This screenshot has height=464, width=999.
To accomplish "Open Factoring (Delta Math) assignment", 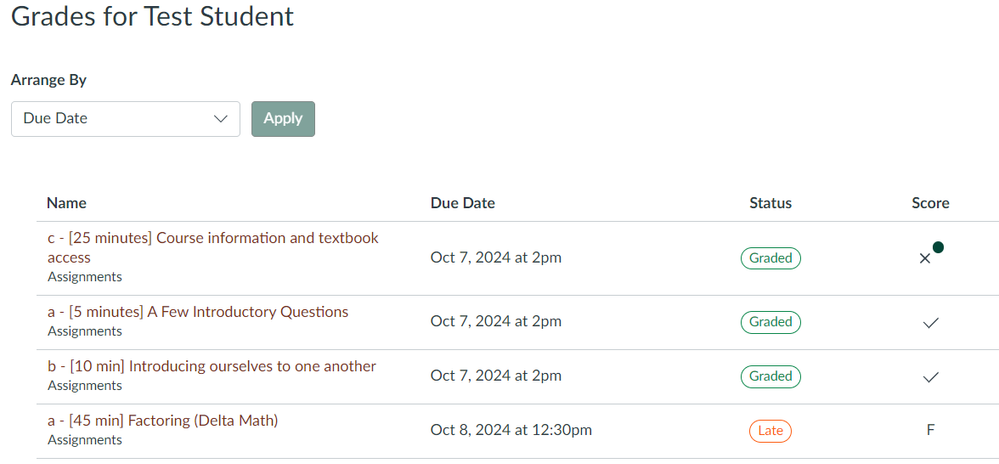I will (x=163, y=420).
